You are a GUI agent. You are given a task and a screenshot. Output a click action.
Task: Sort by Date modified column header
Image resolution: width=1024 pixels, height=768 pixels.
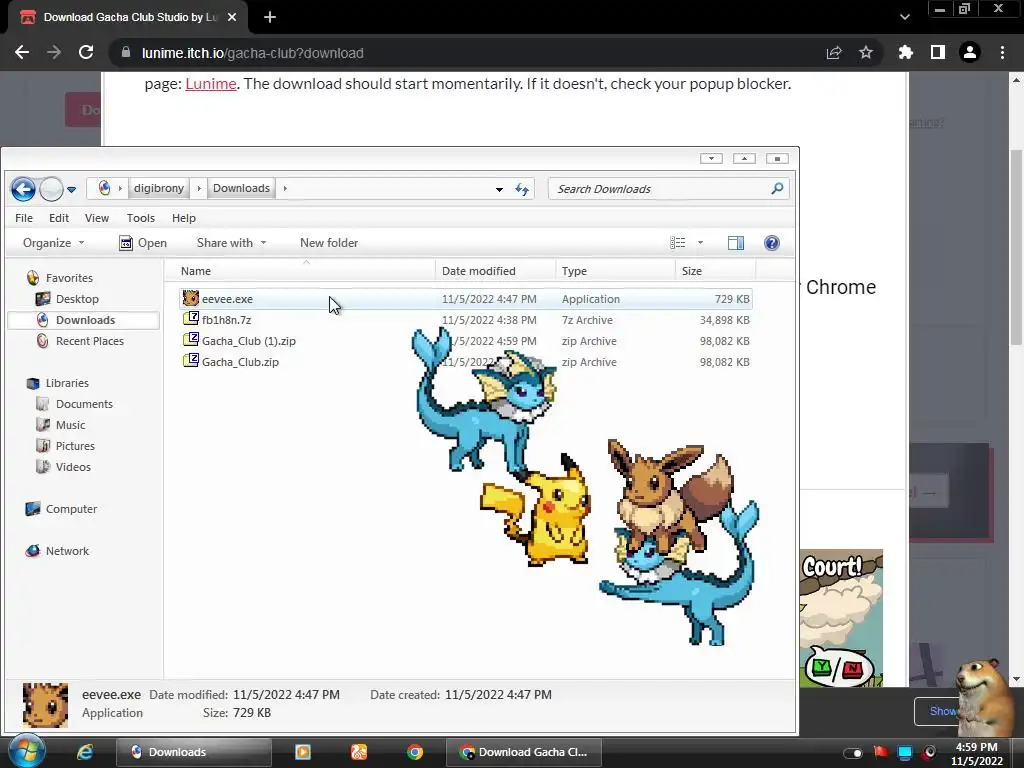496,271
